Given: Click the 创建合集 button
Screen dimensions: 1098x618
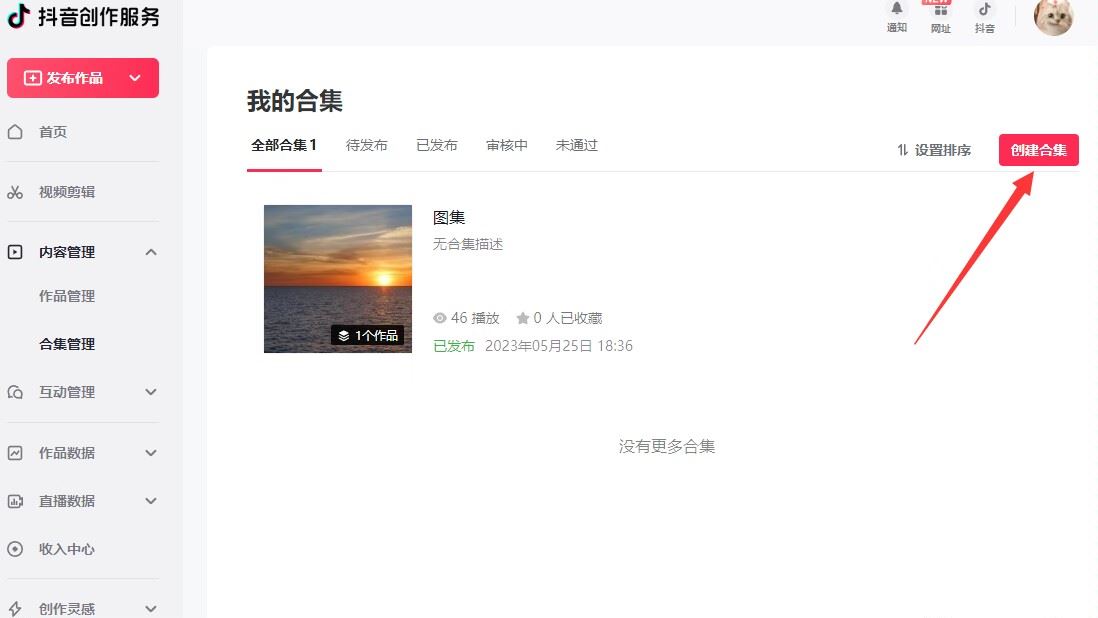Looking at the screenshot, I should [1038, 150].
